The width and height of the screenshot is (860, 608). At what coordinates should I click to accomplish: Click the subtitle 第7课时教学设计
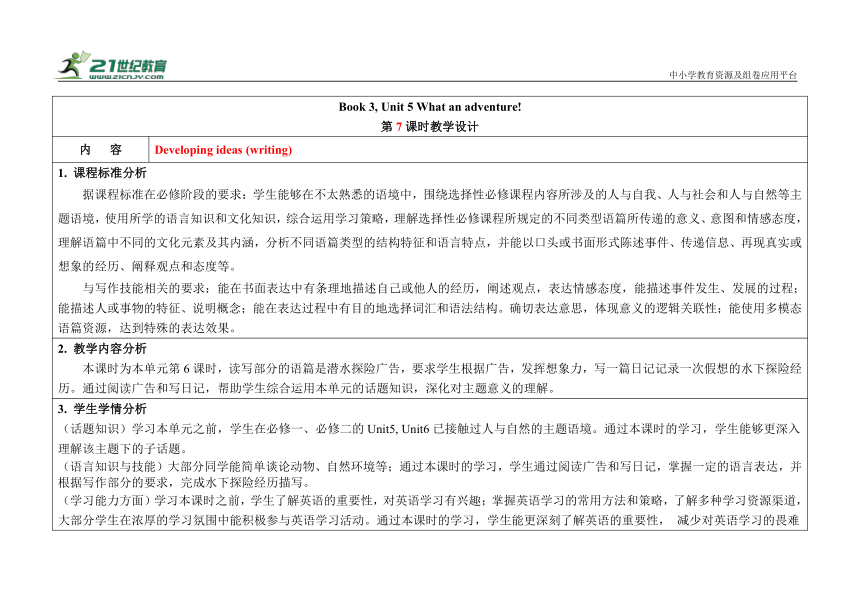point(430,127)
